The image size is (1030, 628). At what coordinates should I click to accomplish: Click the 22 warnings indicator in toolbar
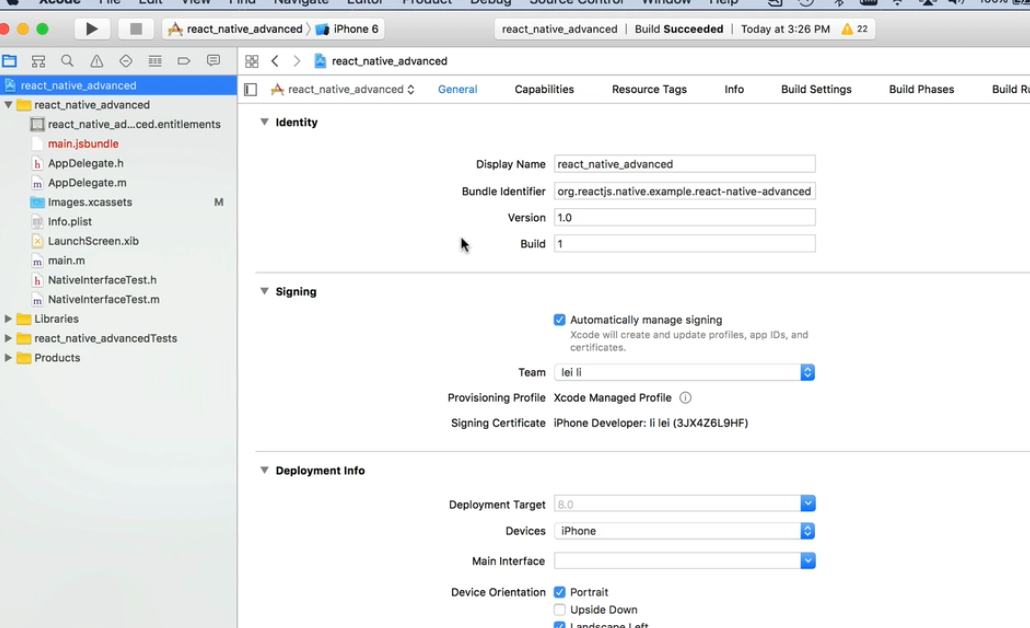click(855, 29)
